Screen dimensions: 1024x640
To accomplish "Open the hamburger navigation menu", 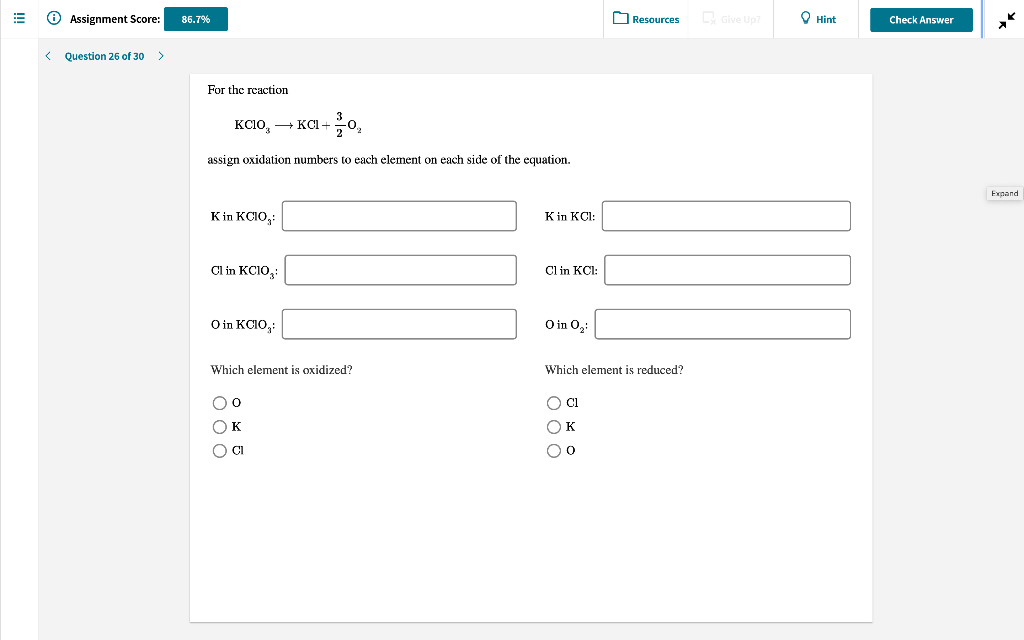I will 18,18.
